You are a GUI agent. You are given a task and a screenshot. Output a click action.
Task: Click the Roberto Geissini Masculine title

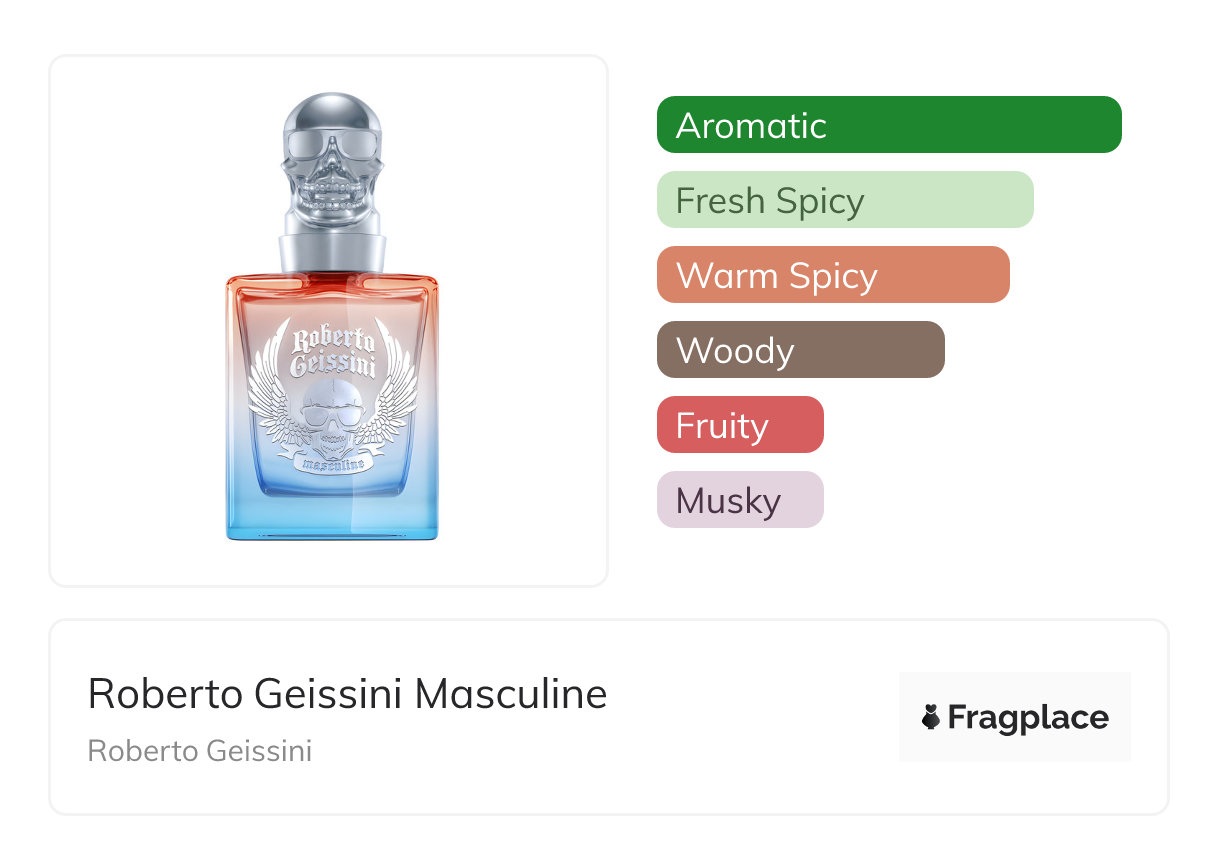tap(347, 694)
